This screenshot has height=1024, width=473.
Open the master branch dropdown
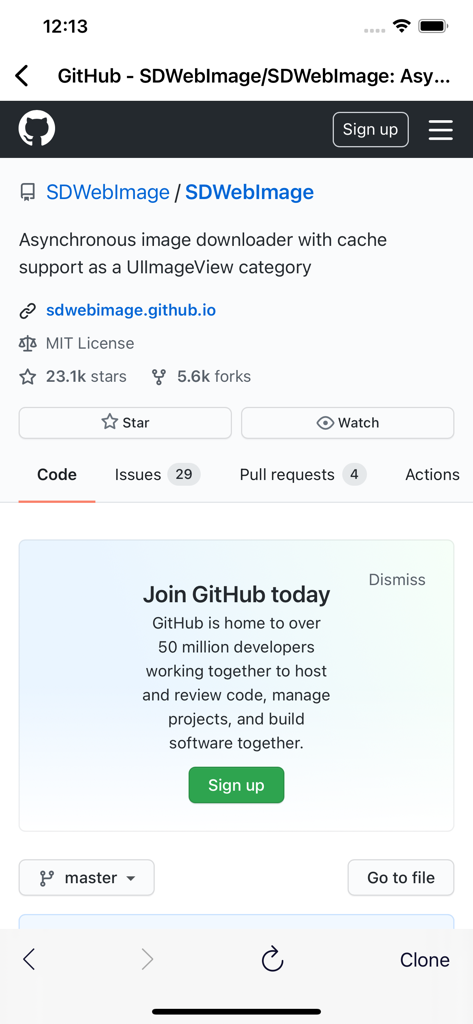pos(87,878)
